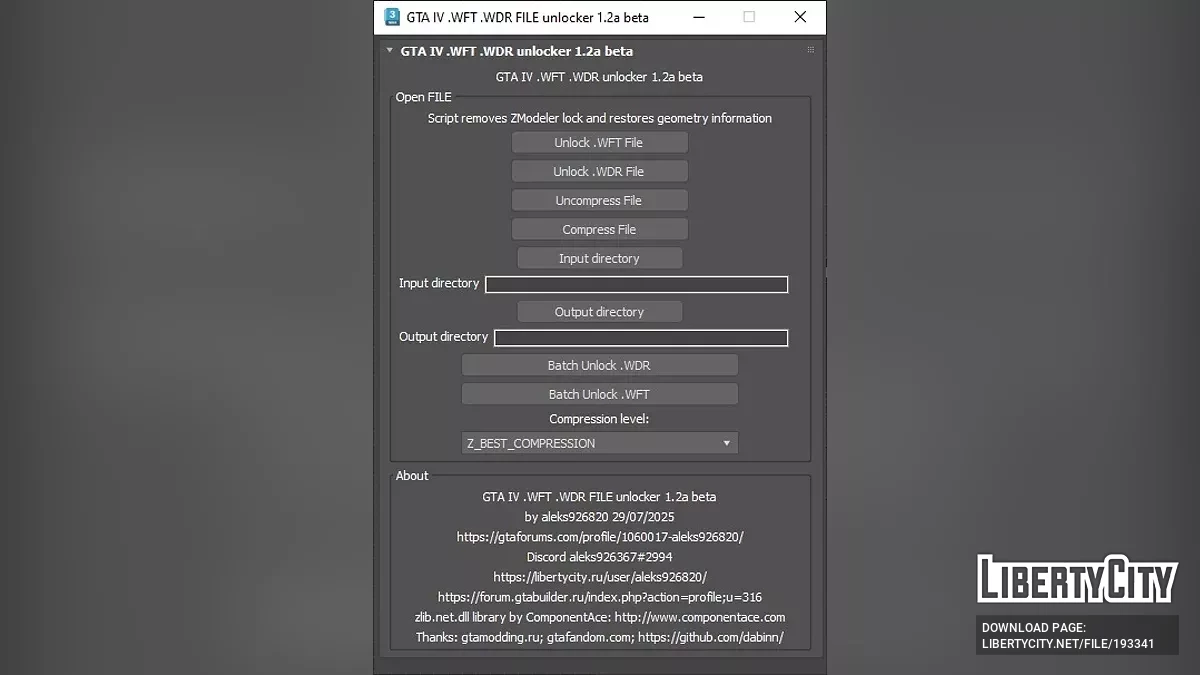Choose the Output directory button
This screenshot has width=1200, height=675.
tap(599, 312)
